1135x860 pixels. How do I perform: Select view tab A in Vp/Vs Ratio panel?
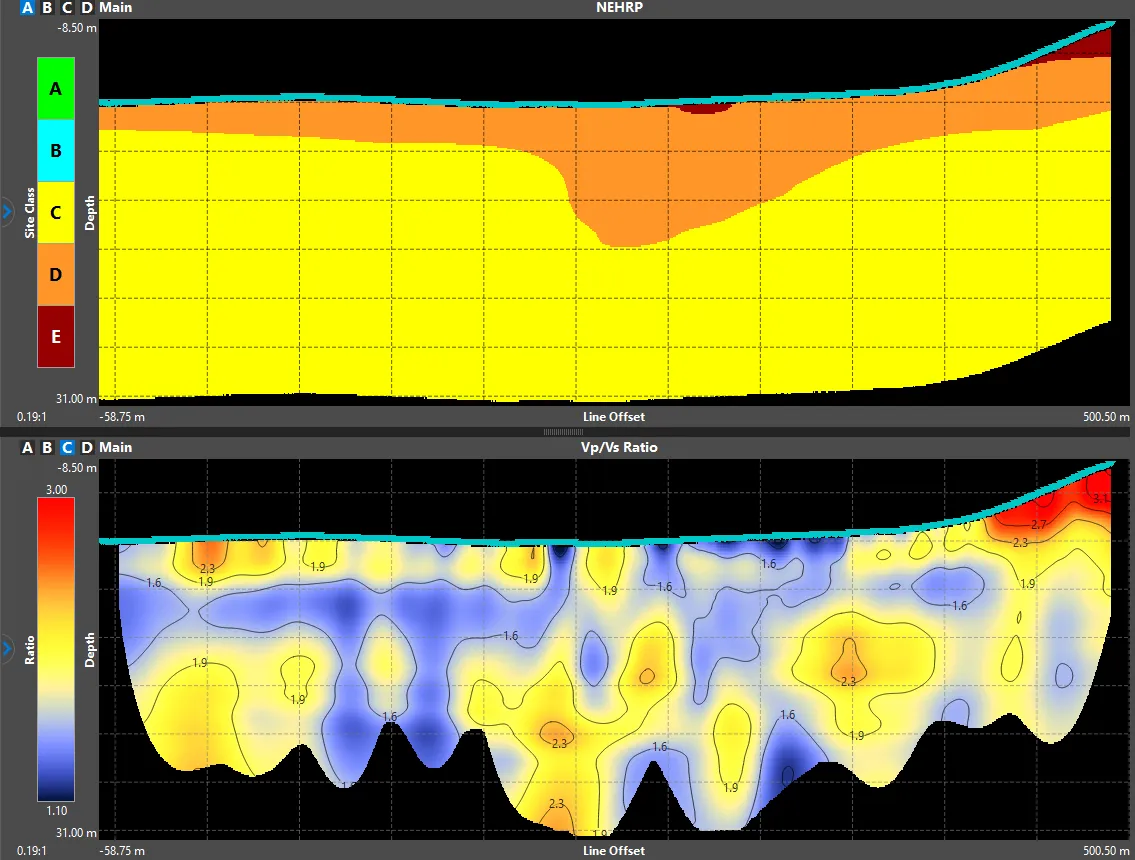28,447
